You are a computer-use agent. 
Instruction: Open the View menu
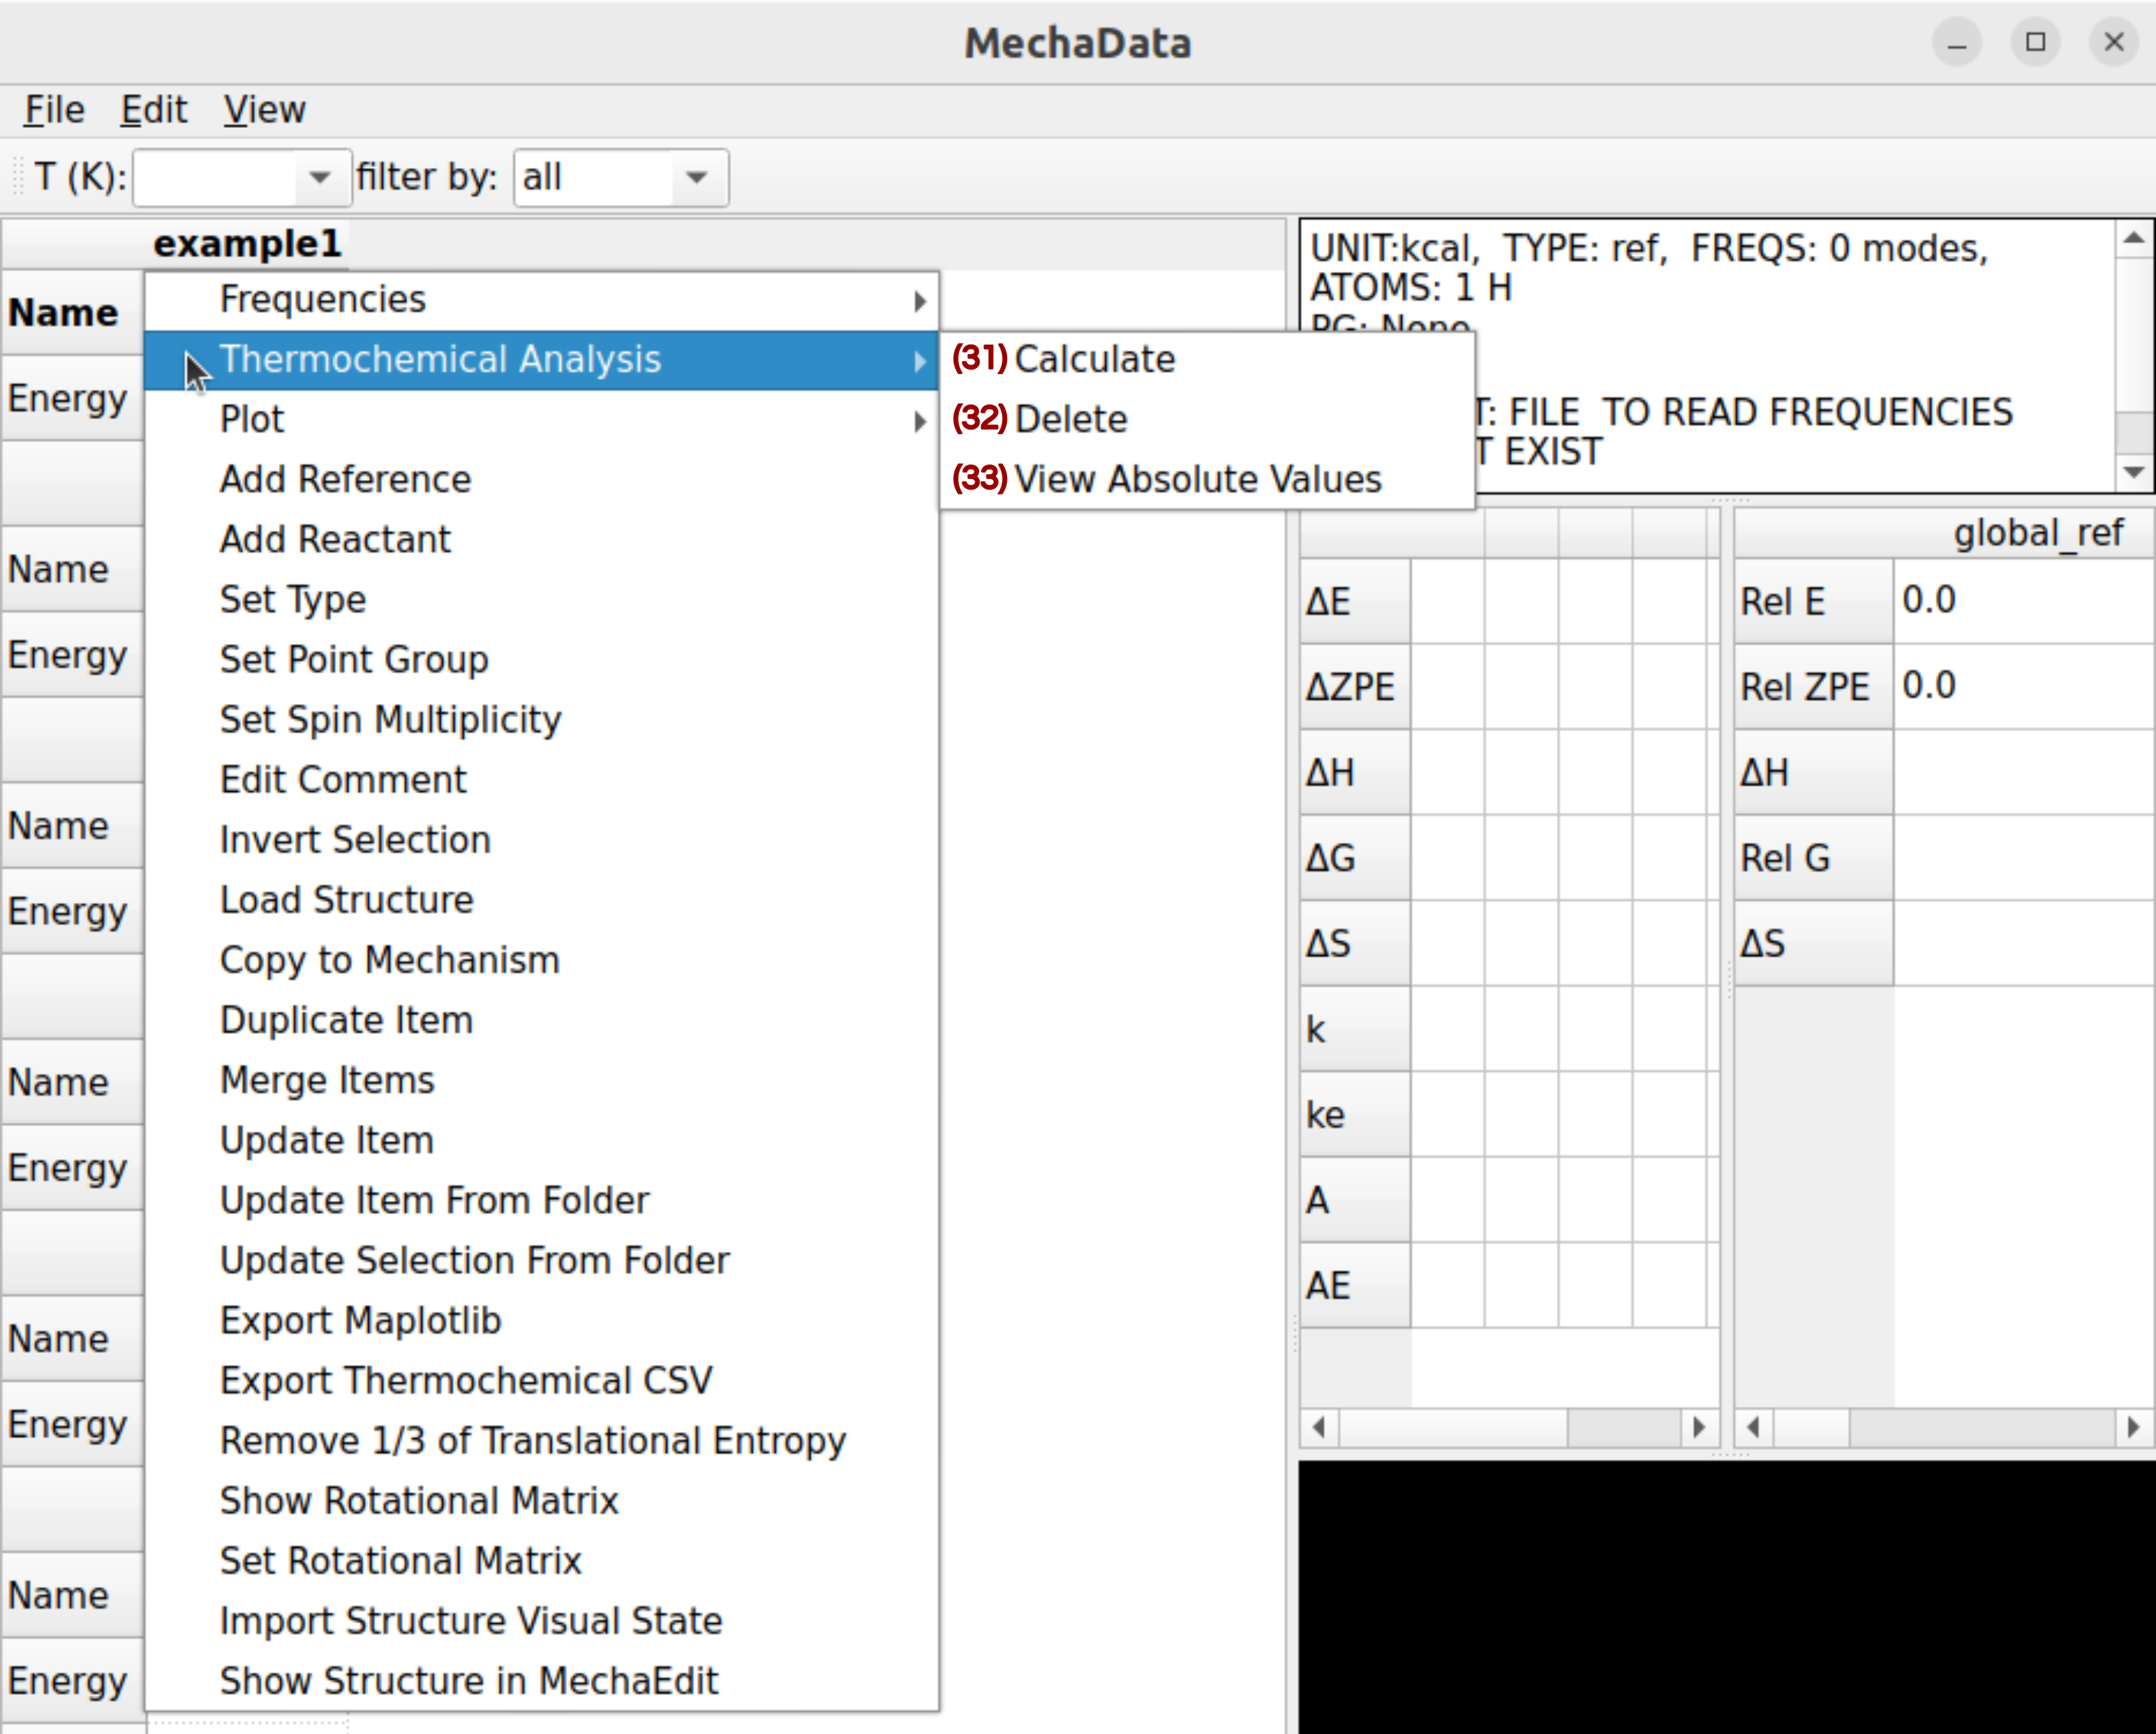[x=264, y=110]
